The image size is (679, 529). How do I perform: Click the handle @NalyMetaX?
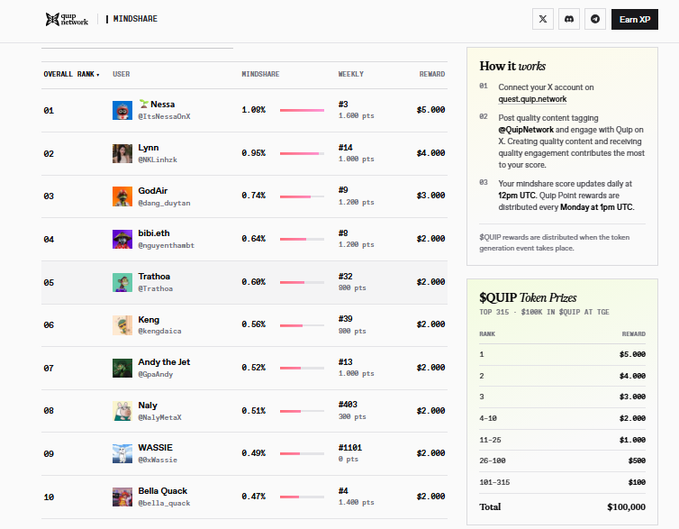(160, 418)
